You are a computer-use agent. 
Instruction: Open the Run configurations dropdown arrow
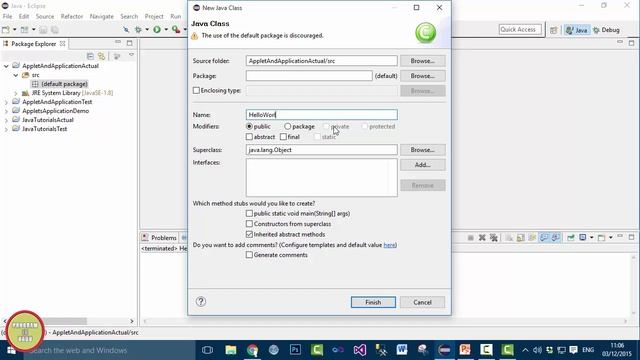tap(166, 30)
